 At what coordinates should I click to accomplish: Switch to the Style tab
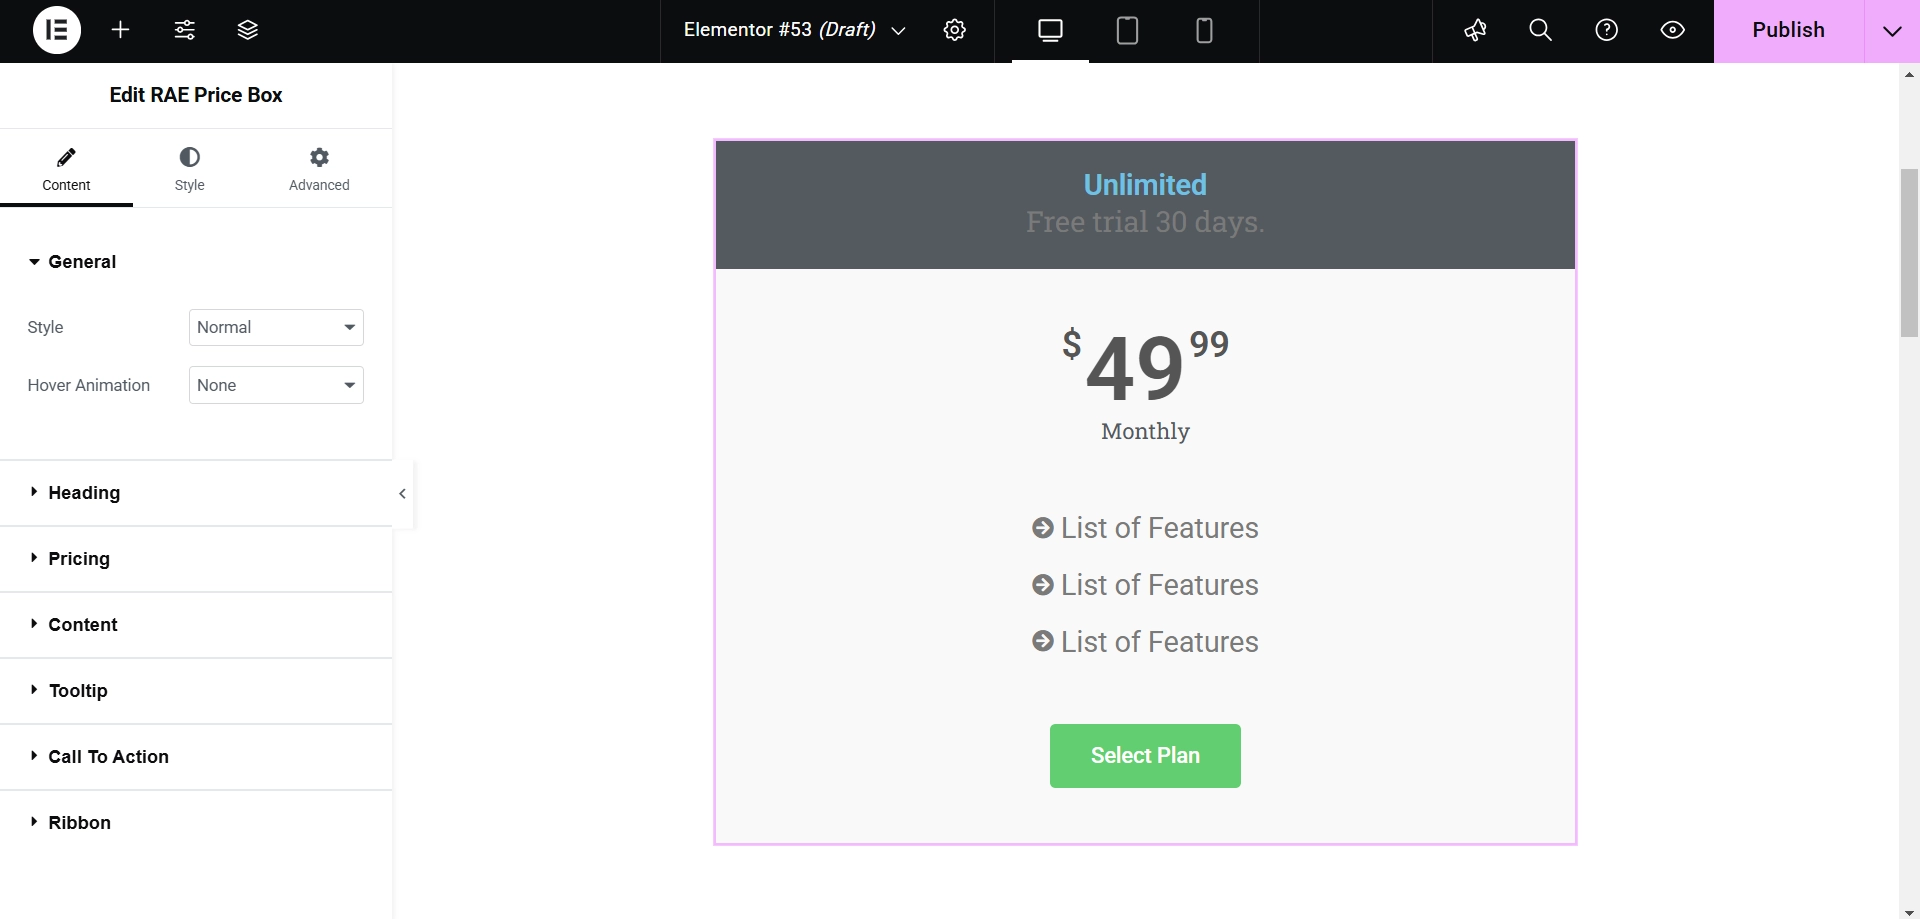(x=189, y=169)
